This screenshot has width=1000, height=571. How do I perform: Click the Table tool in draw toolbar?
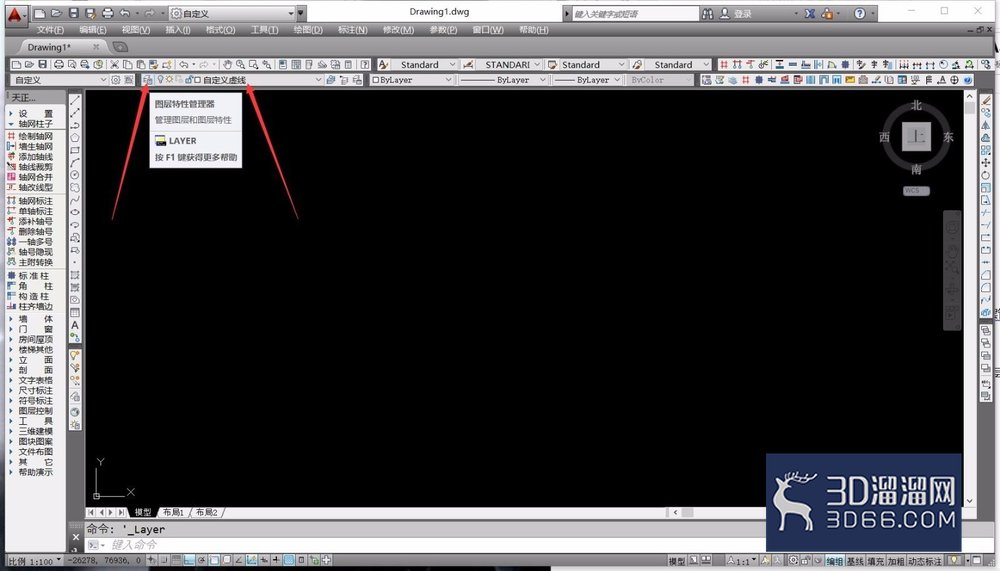(x=75, y=313)
